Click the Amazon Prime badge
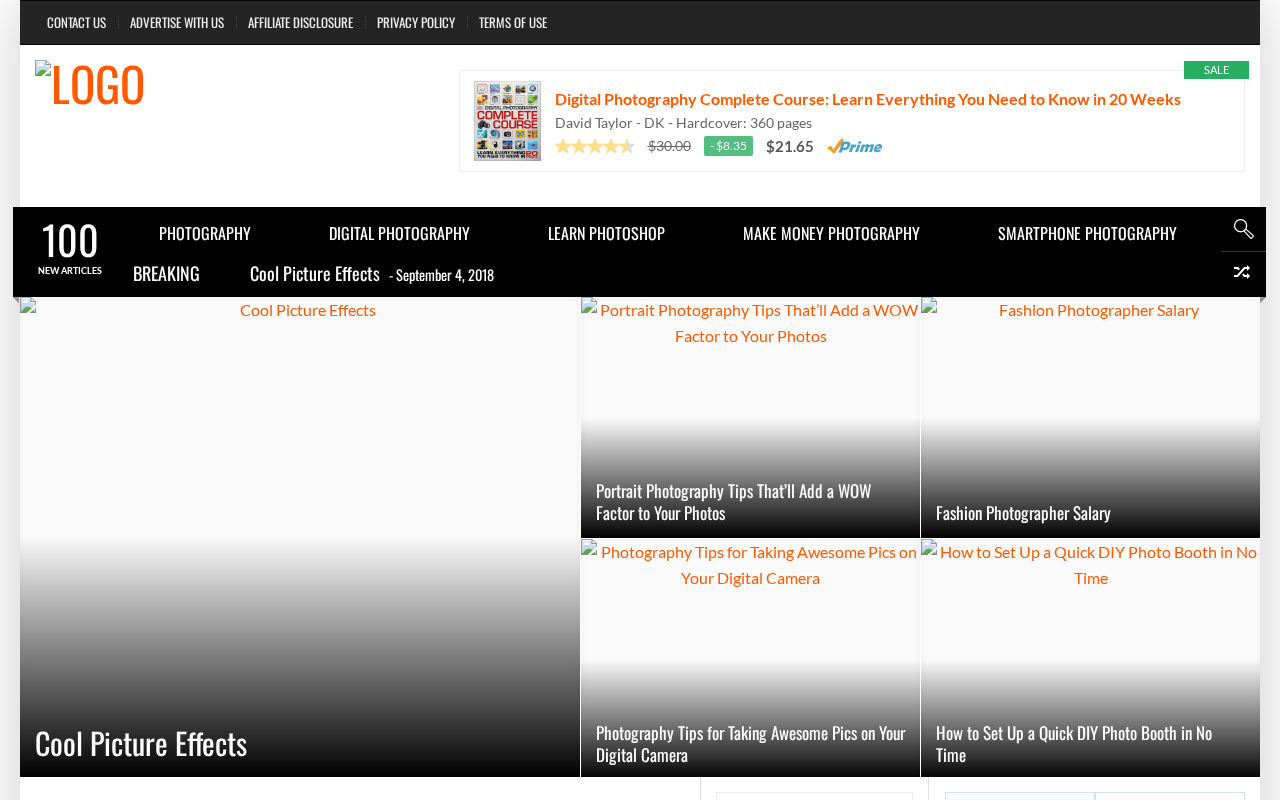The height and width of the screenshot is (800, 1280). click(x=855, y=146)
